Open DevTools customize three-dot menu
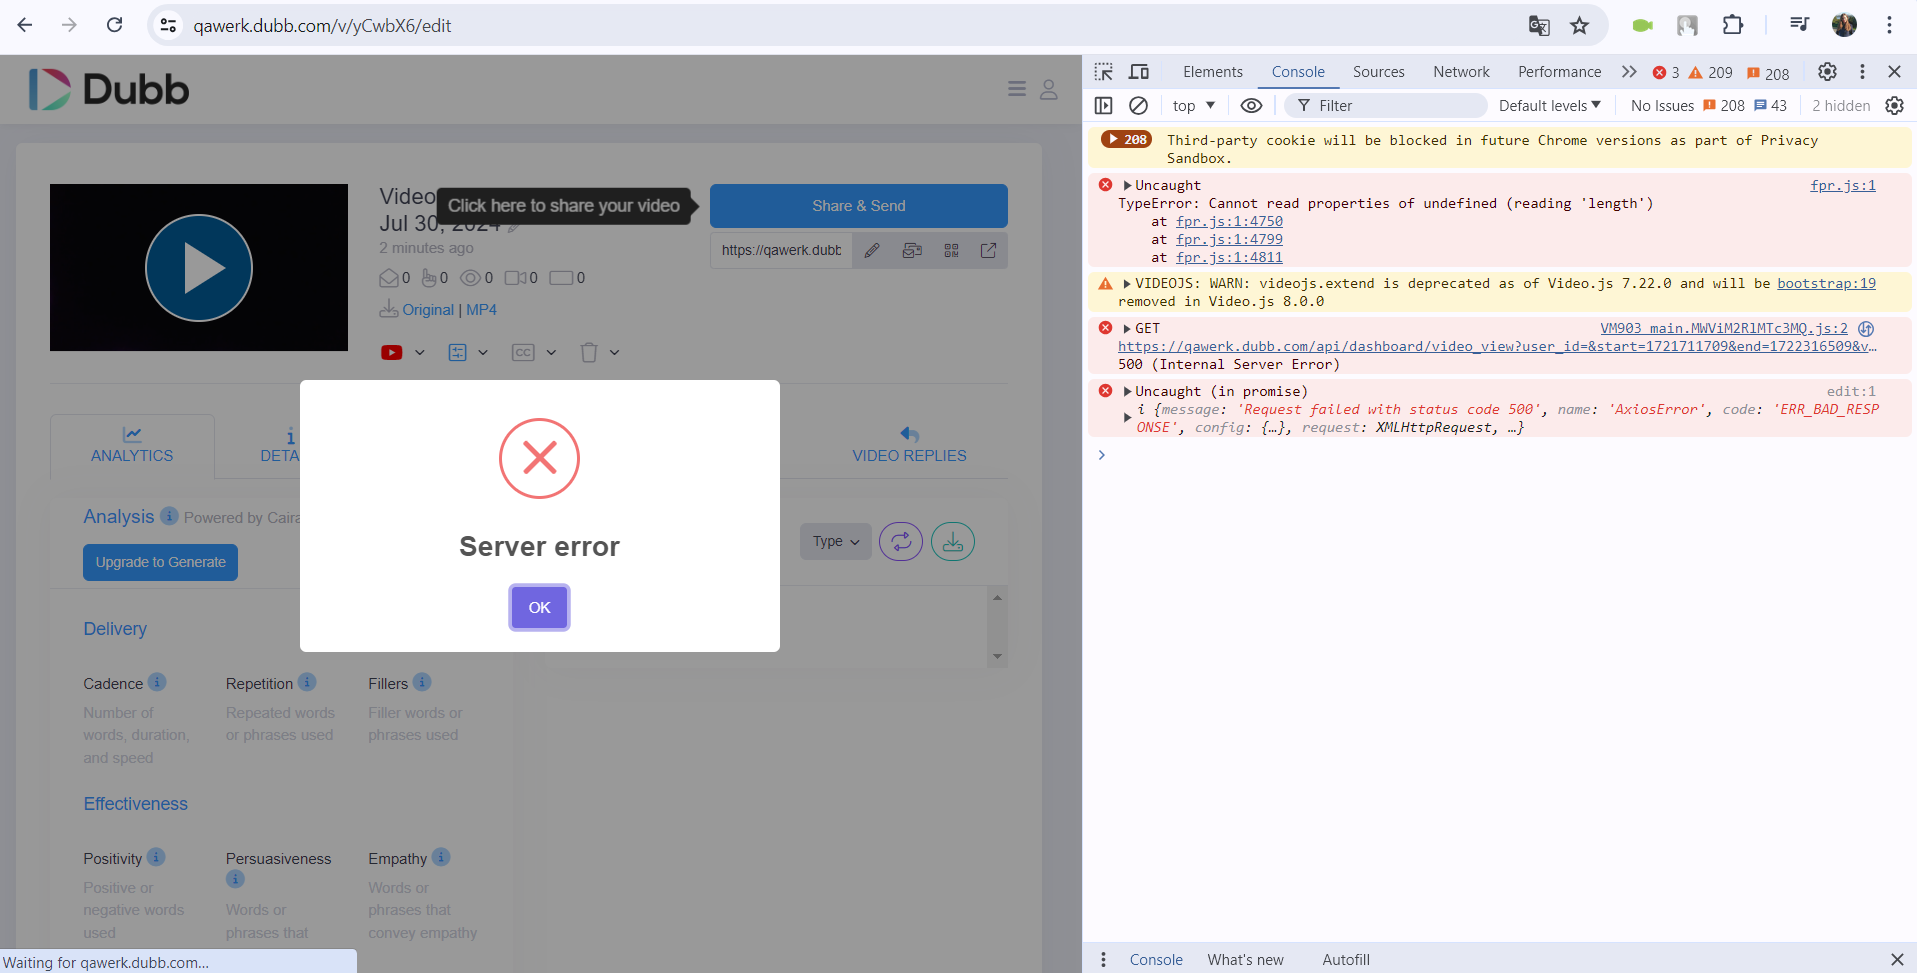The height and width of the screenshot is (973, 1917). (1862, 72)
